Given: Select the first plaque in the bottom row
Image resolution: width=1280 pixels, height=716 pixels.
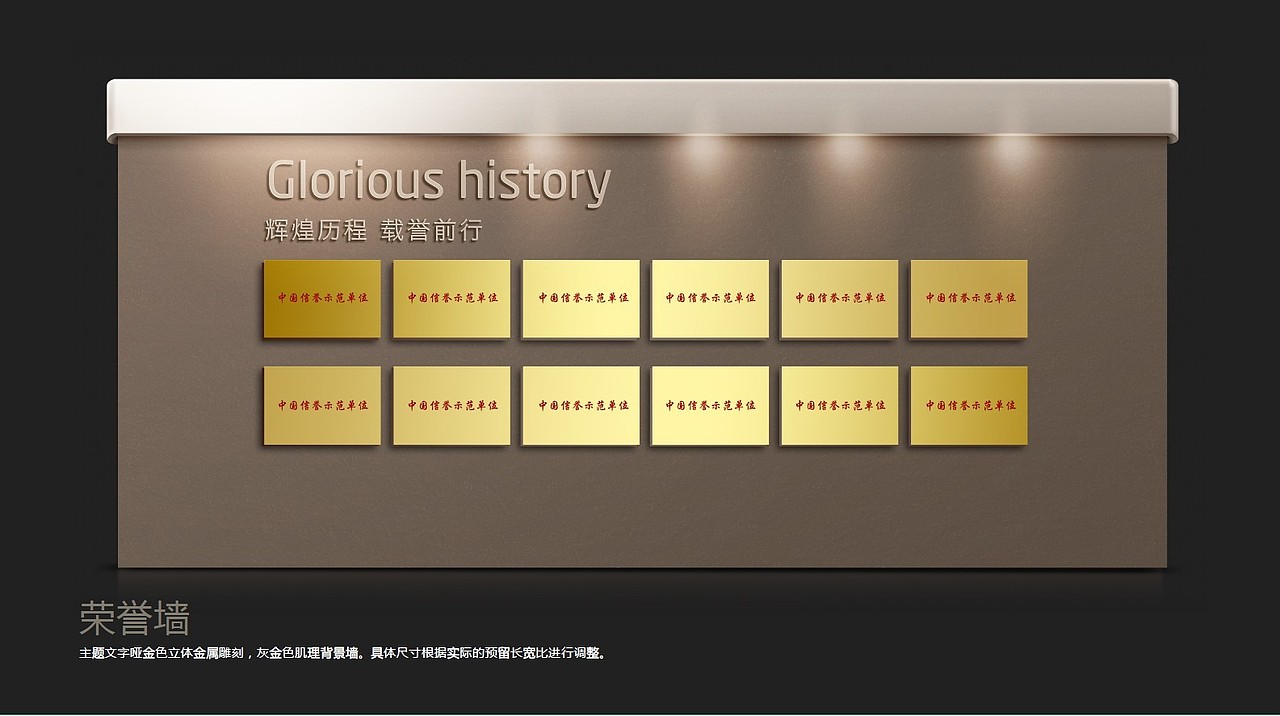Looking at the screenshot, I should [322, 405].
